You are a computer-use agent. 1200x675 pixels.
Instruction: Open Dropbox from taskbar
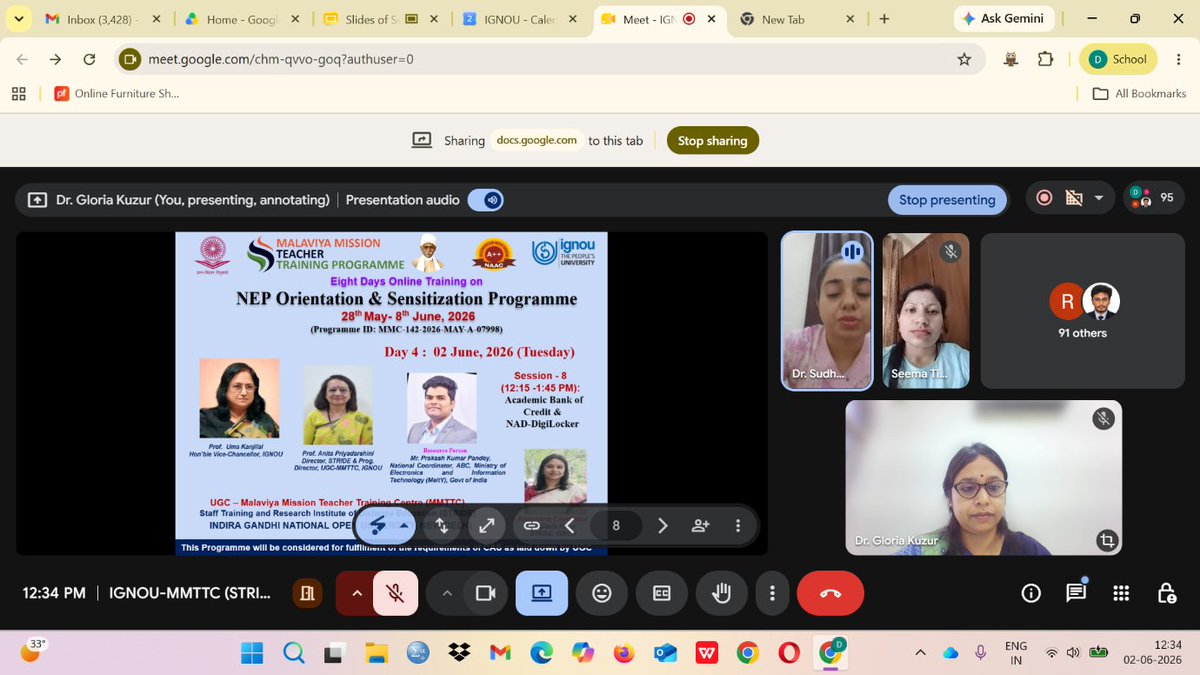click(459, 652)
